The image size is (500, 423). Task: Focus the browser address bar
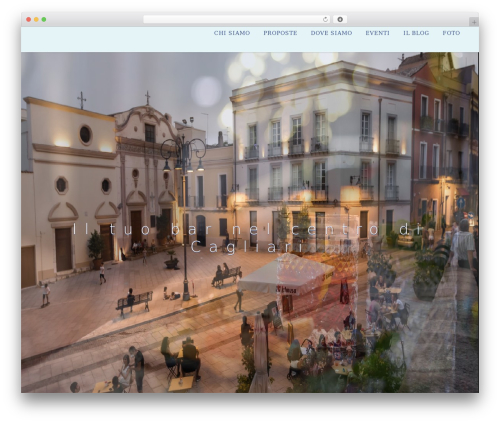(236, 19)
